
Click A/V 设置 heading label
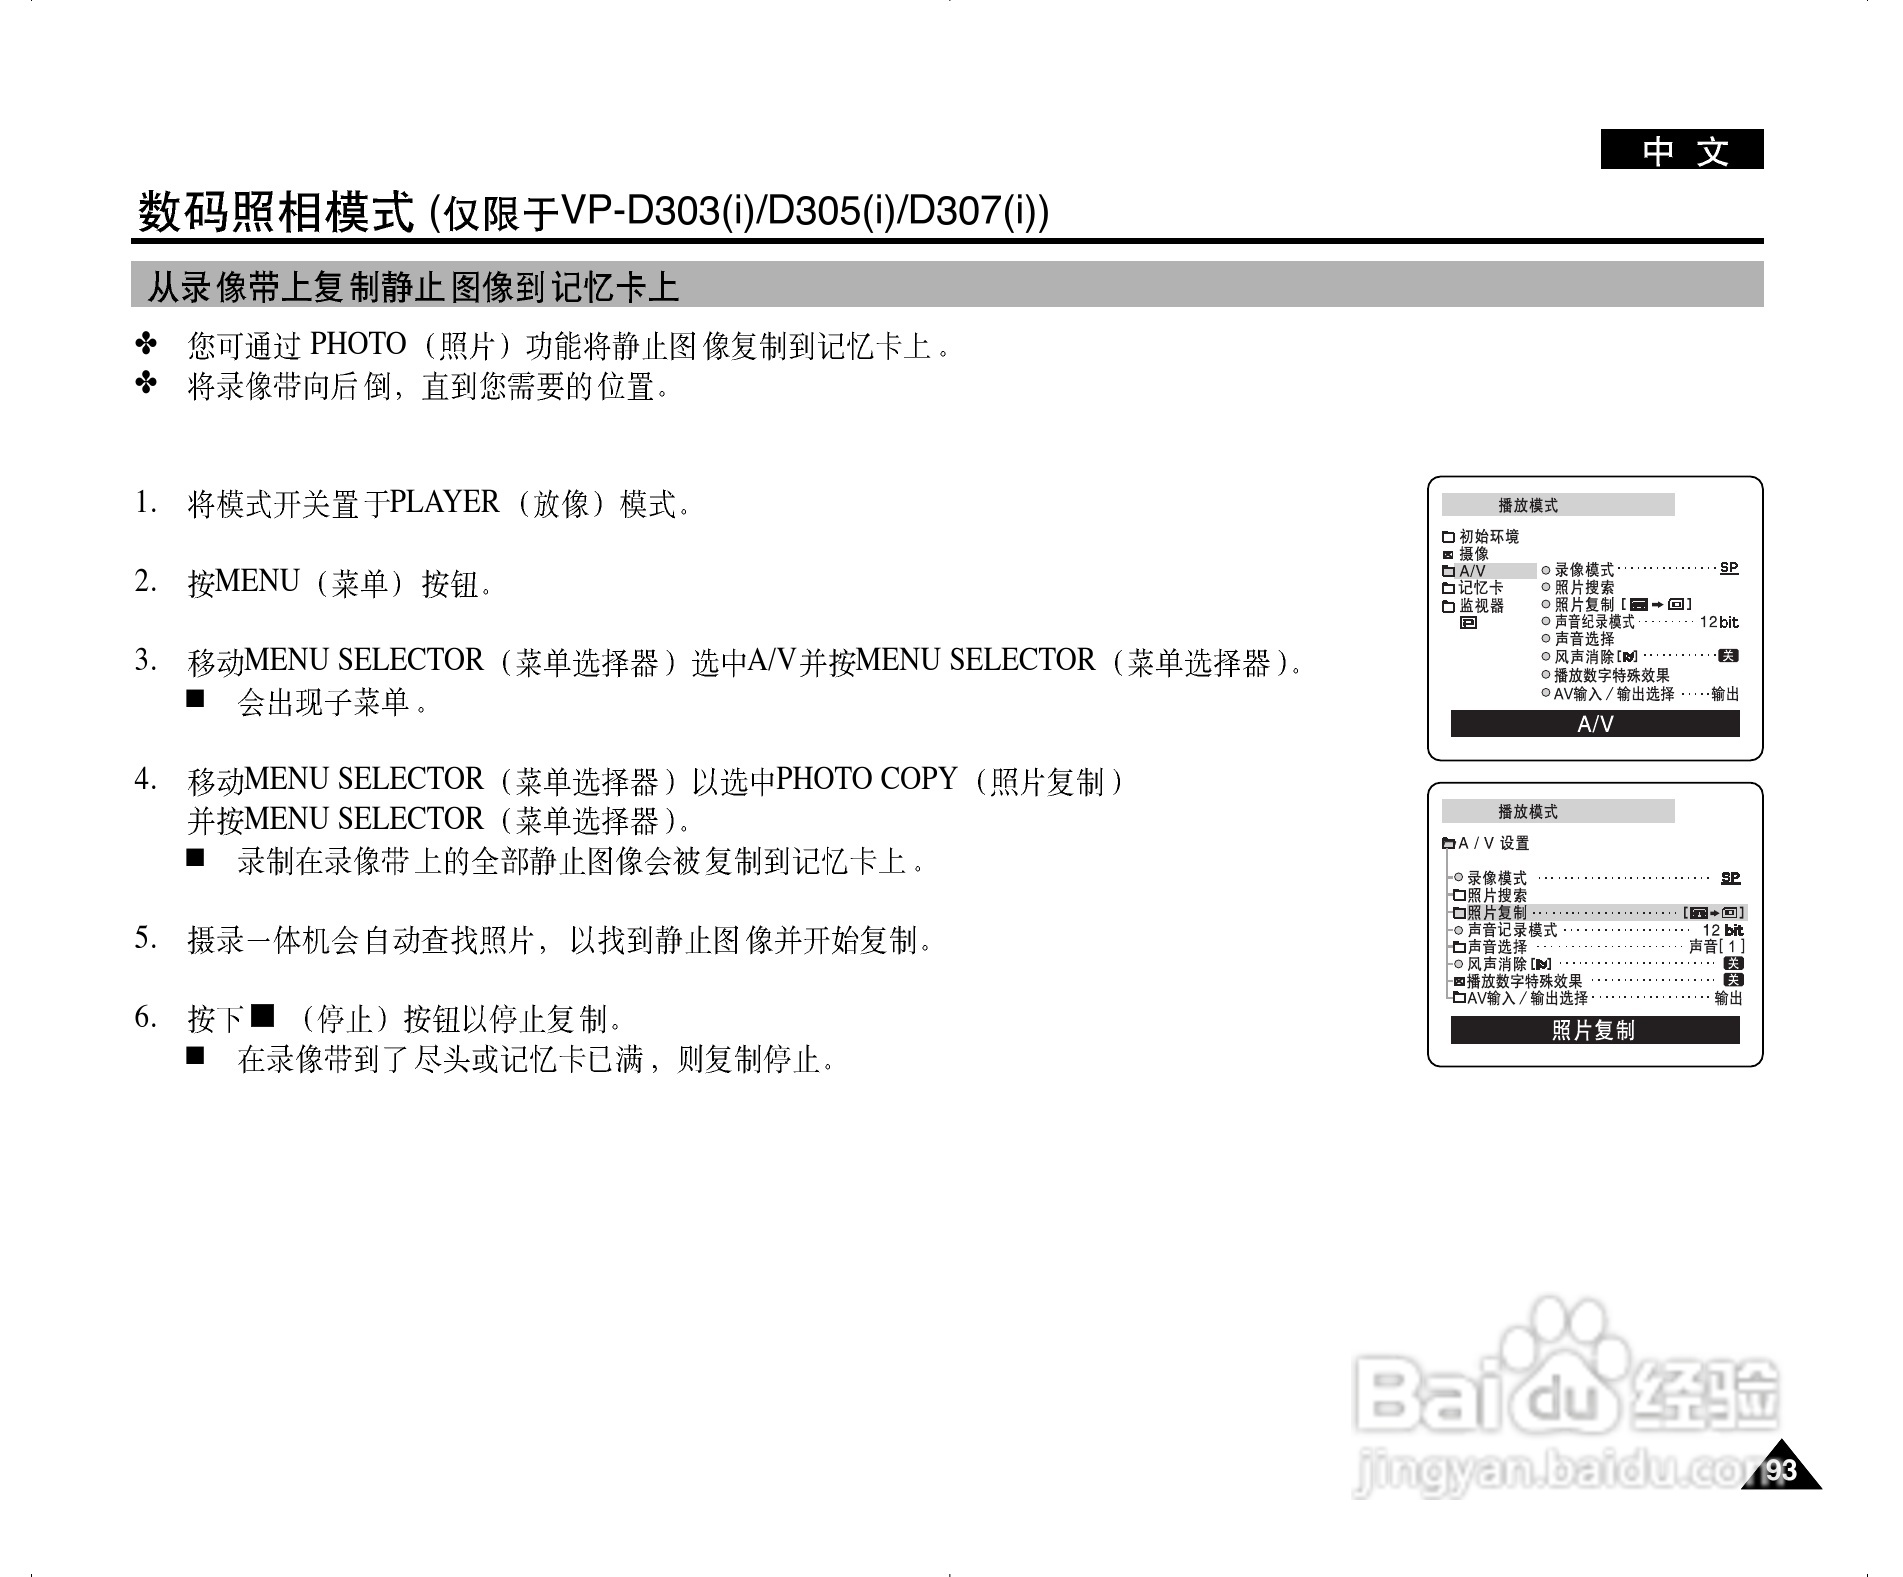click(x=1494, y=843)
